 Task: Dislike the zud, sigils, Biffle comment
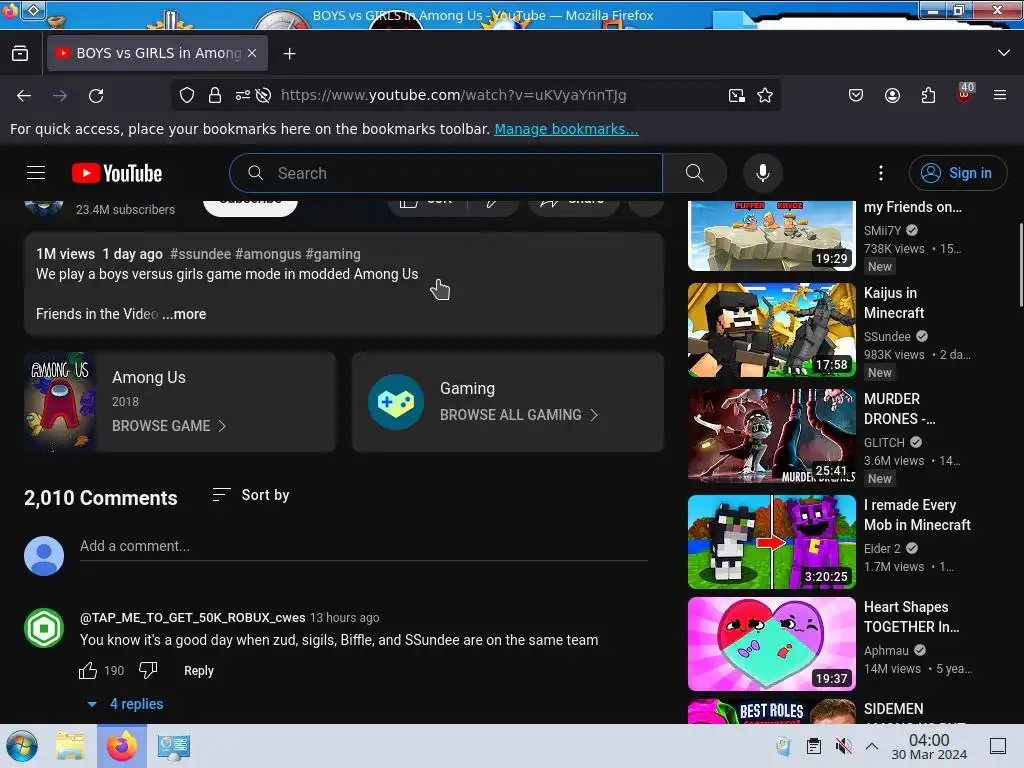(148, 670)
